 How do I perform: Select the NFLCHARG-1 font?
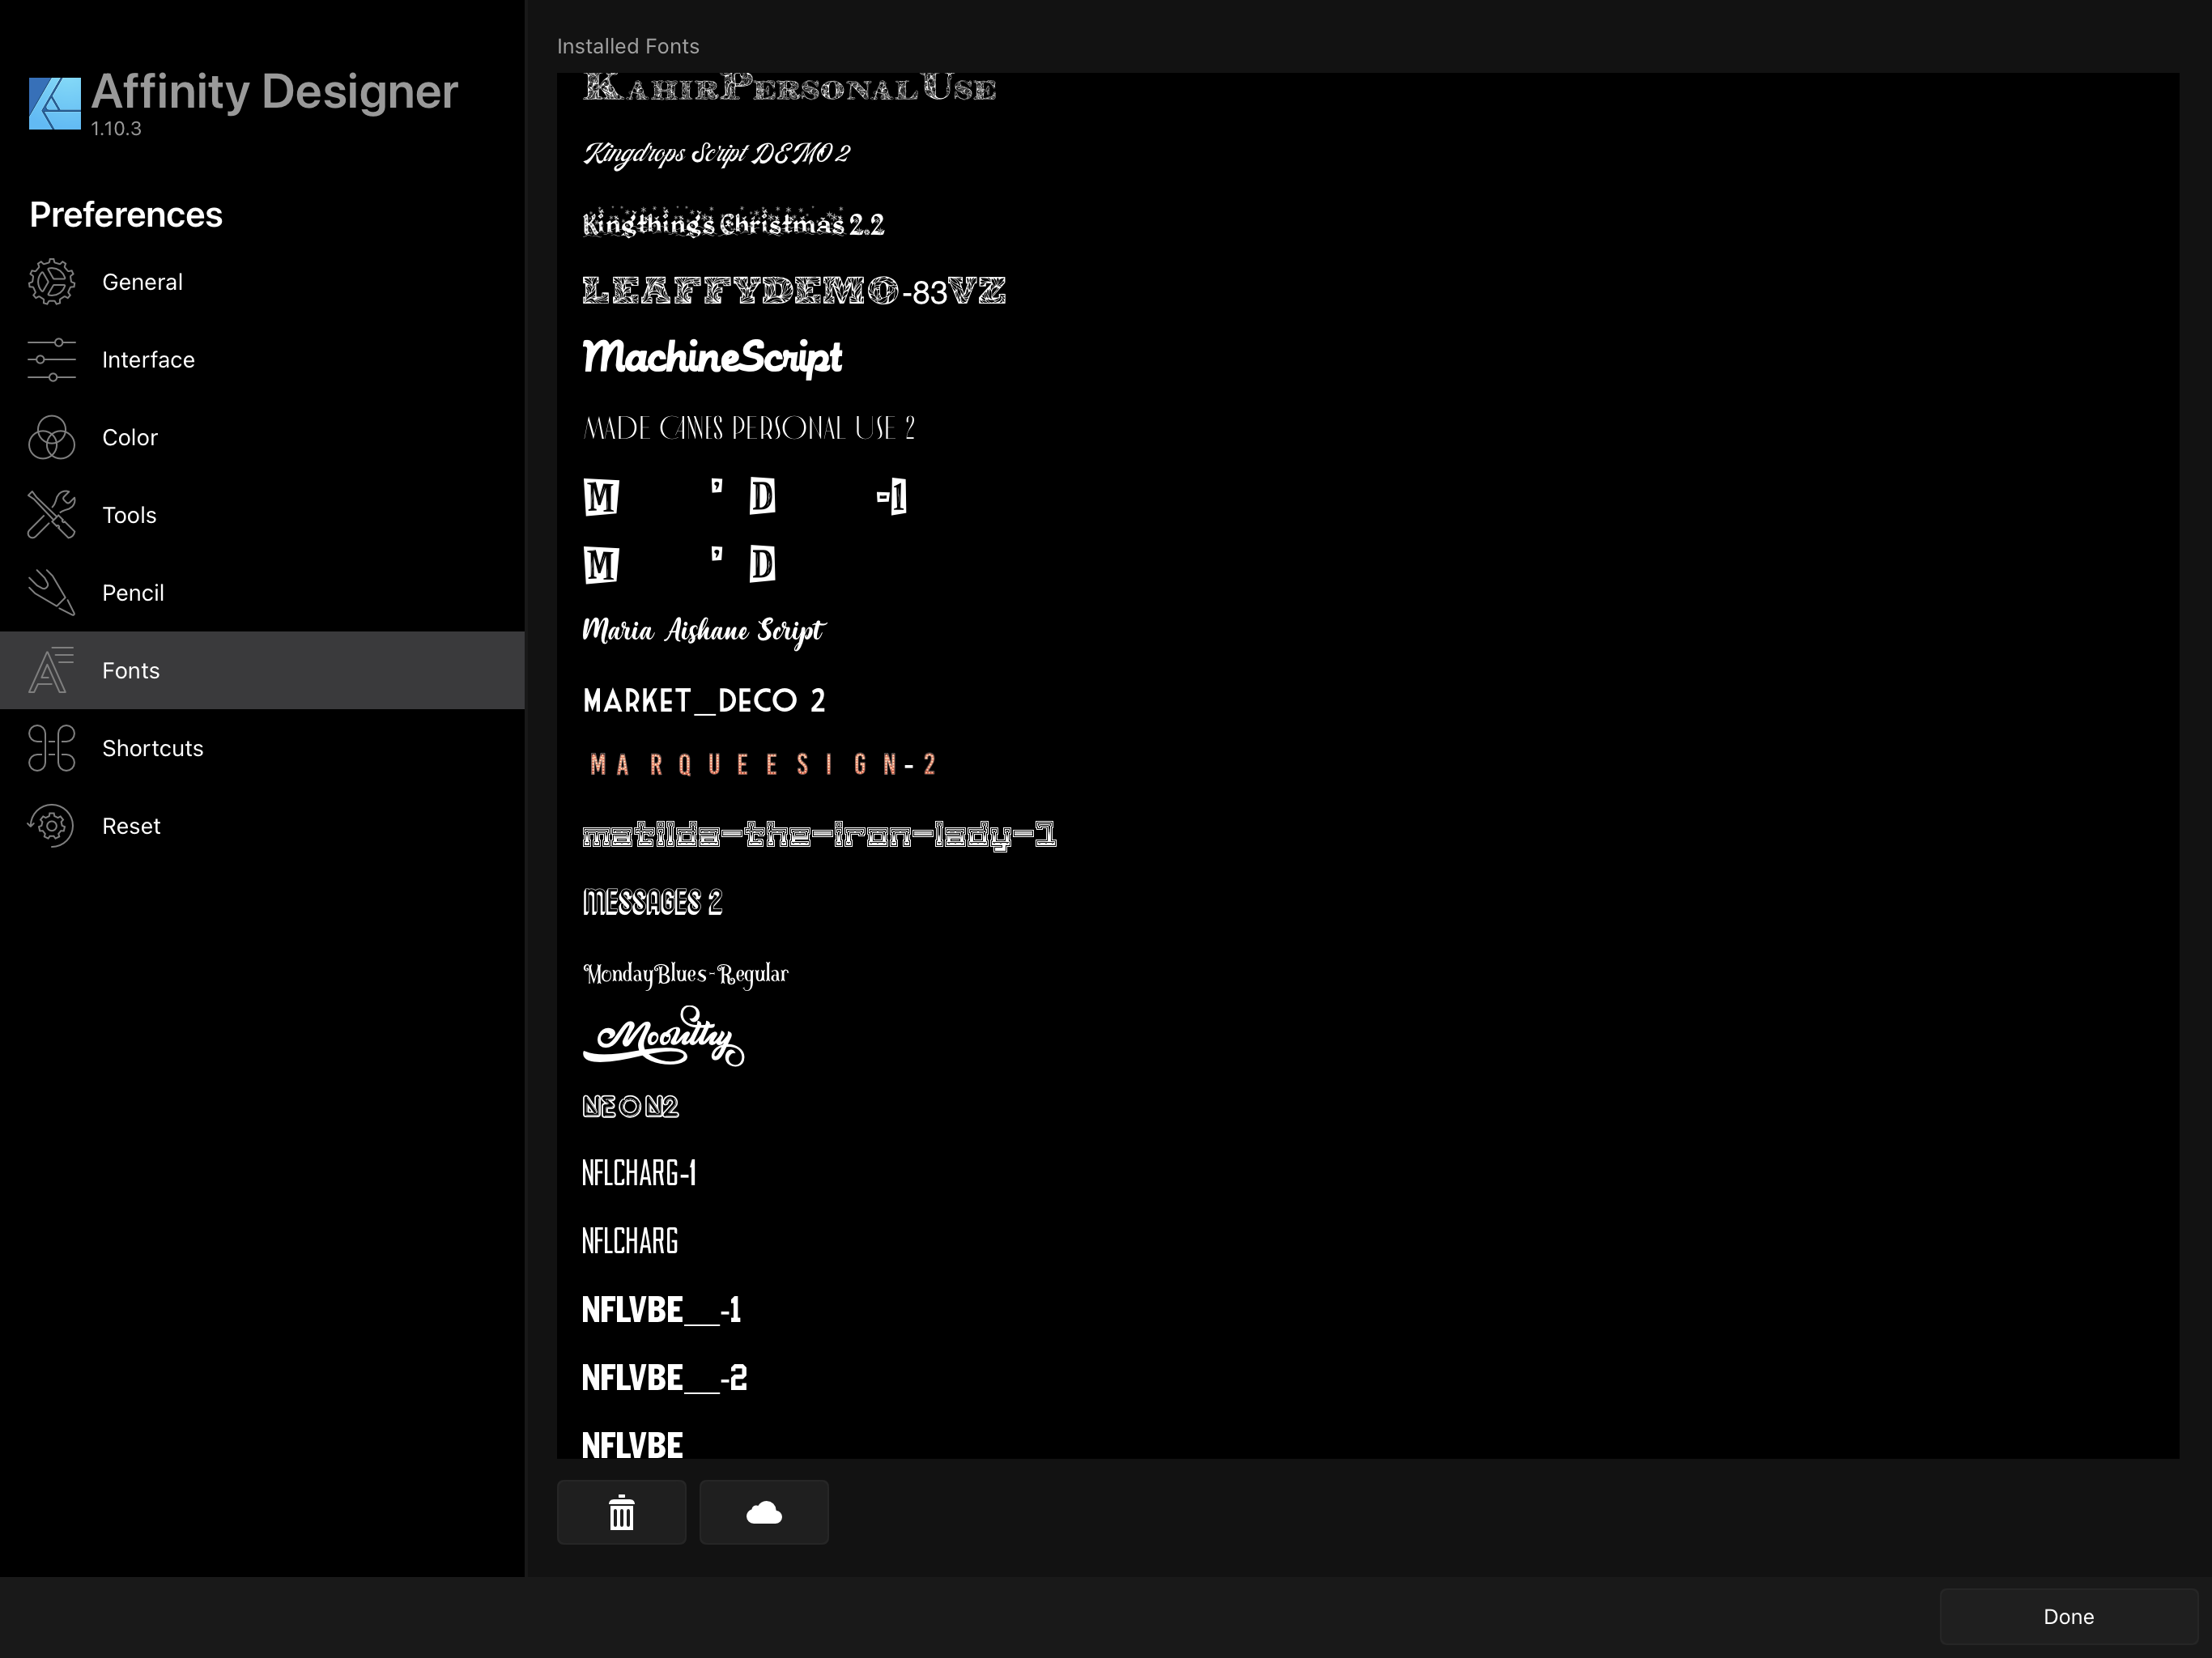click(639, 1173)
